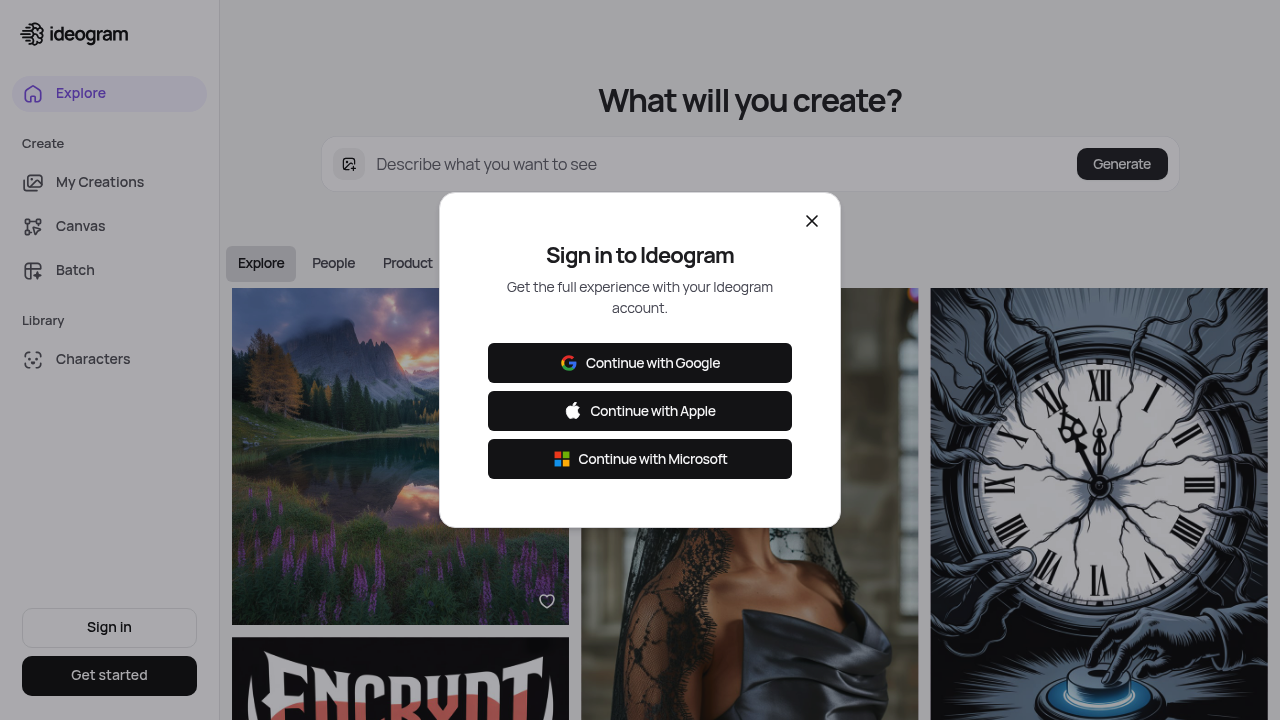Like the mountain lake image with heart

(547, 601)
